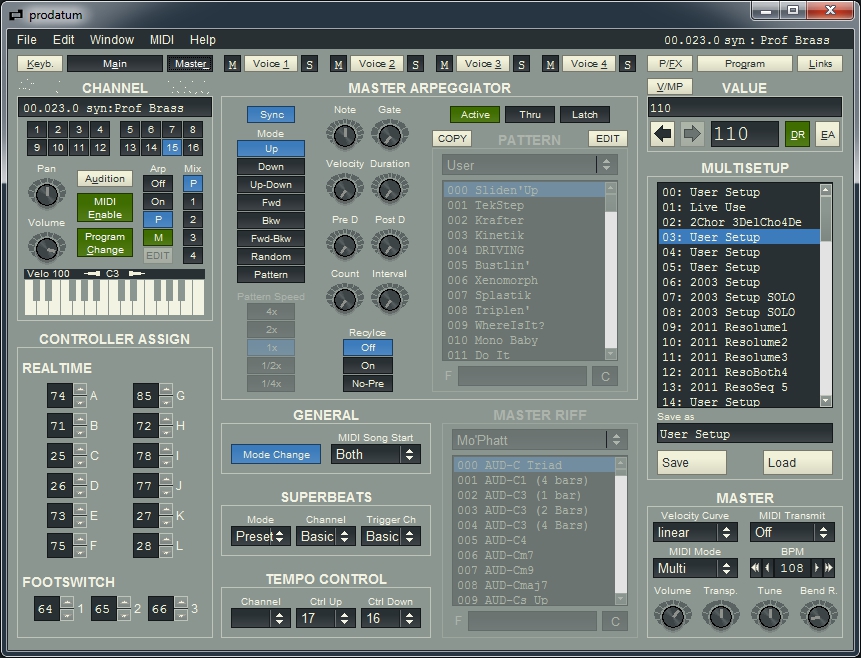Toggle the DR value mode button
This screenshot has width=861, height=658.
pyautogui.click(x=797, y=135)
